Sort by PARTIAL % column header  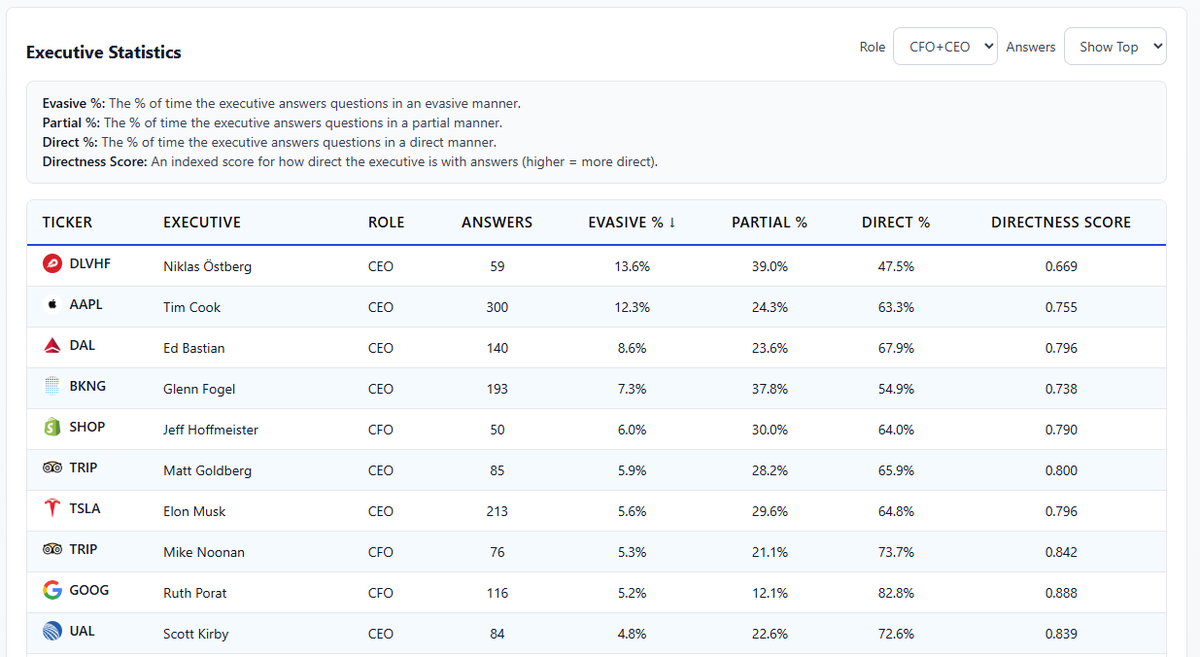click(769, 222)
